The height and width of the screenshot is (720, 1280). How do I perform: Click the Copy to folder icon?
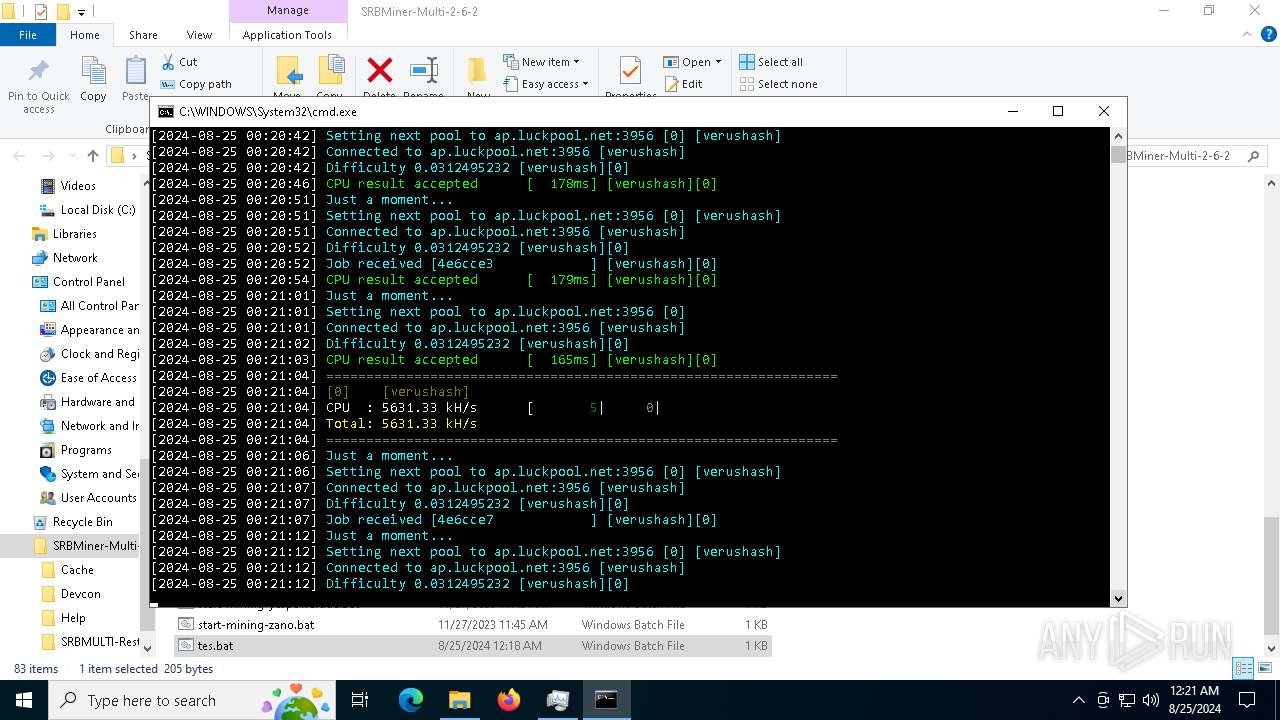(331, 72)
